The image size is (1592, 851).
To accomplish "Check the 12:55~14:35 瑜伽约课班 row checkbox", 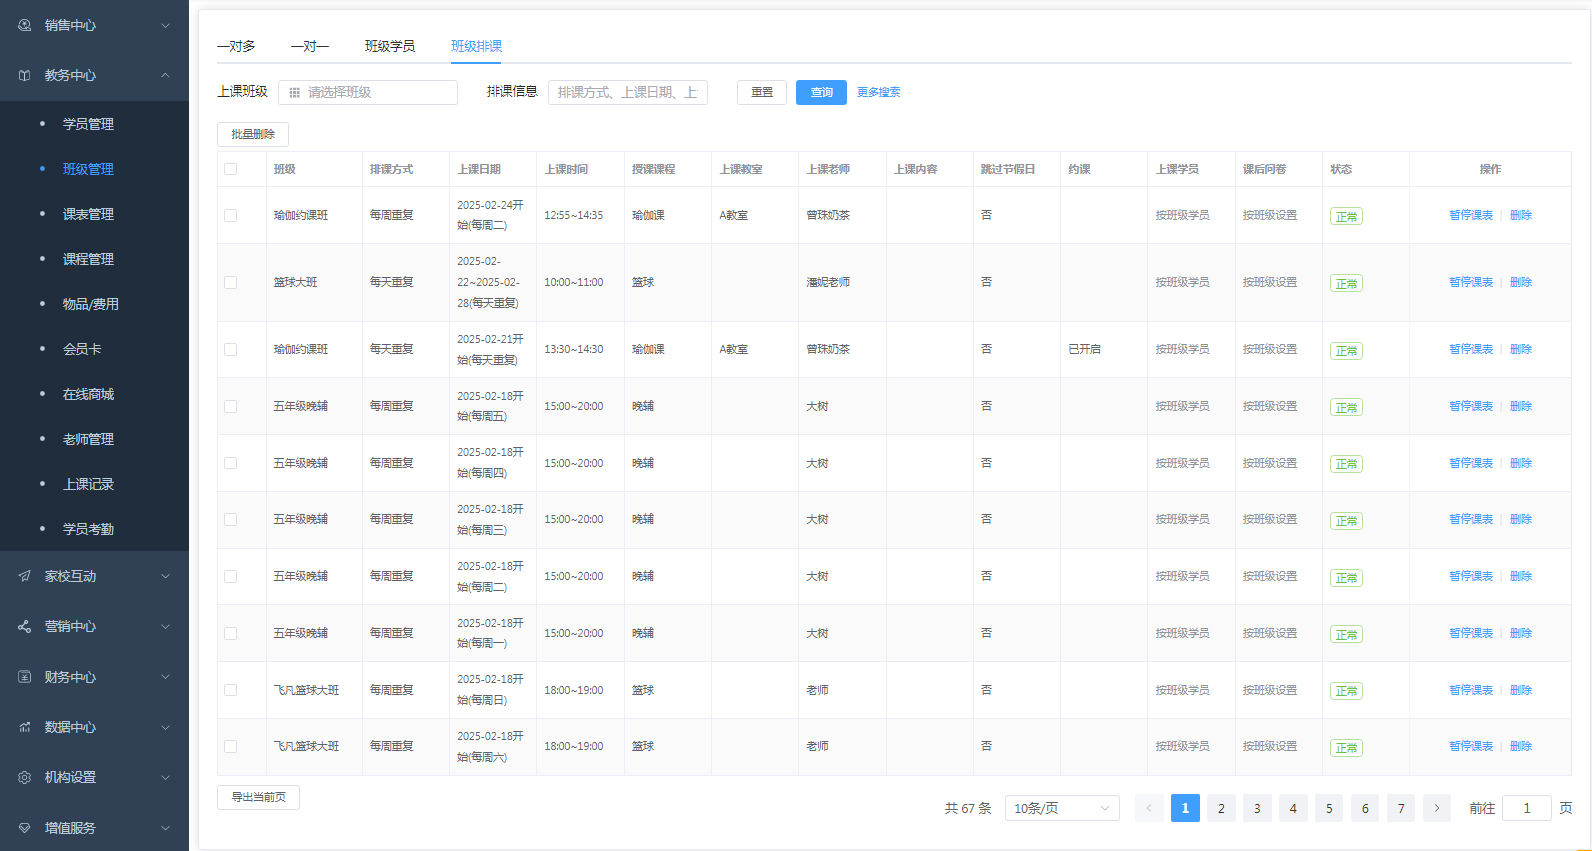I will (231, 215).
